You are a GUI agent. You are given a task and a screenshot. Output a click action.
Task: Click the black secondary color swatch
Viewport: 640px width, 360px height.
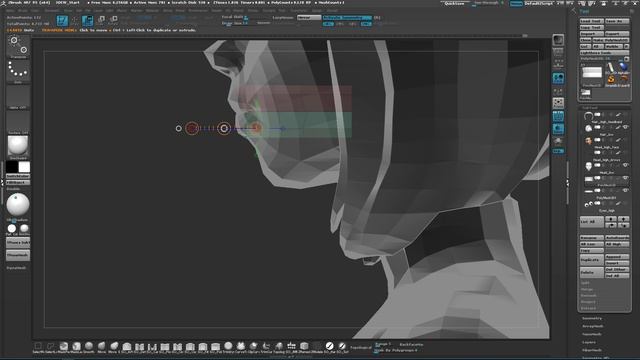coord(12,167)
